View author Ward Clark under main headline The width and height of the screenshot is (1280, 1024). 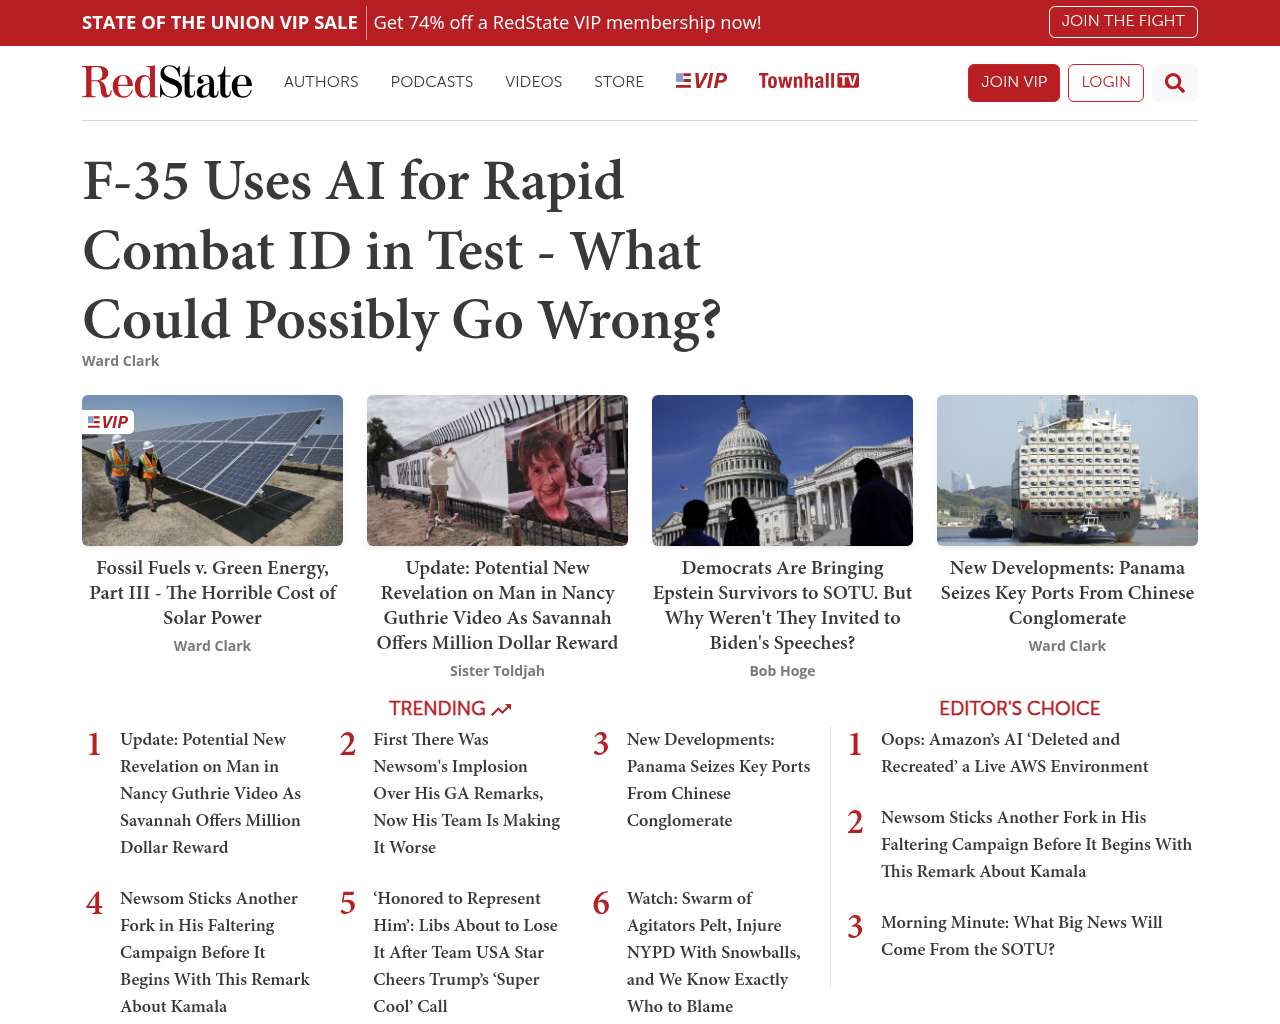click(x=120, y=361)
